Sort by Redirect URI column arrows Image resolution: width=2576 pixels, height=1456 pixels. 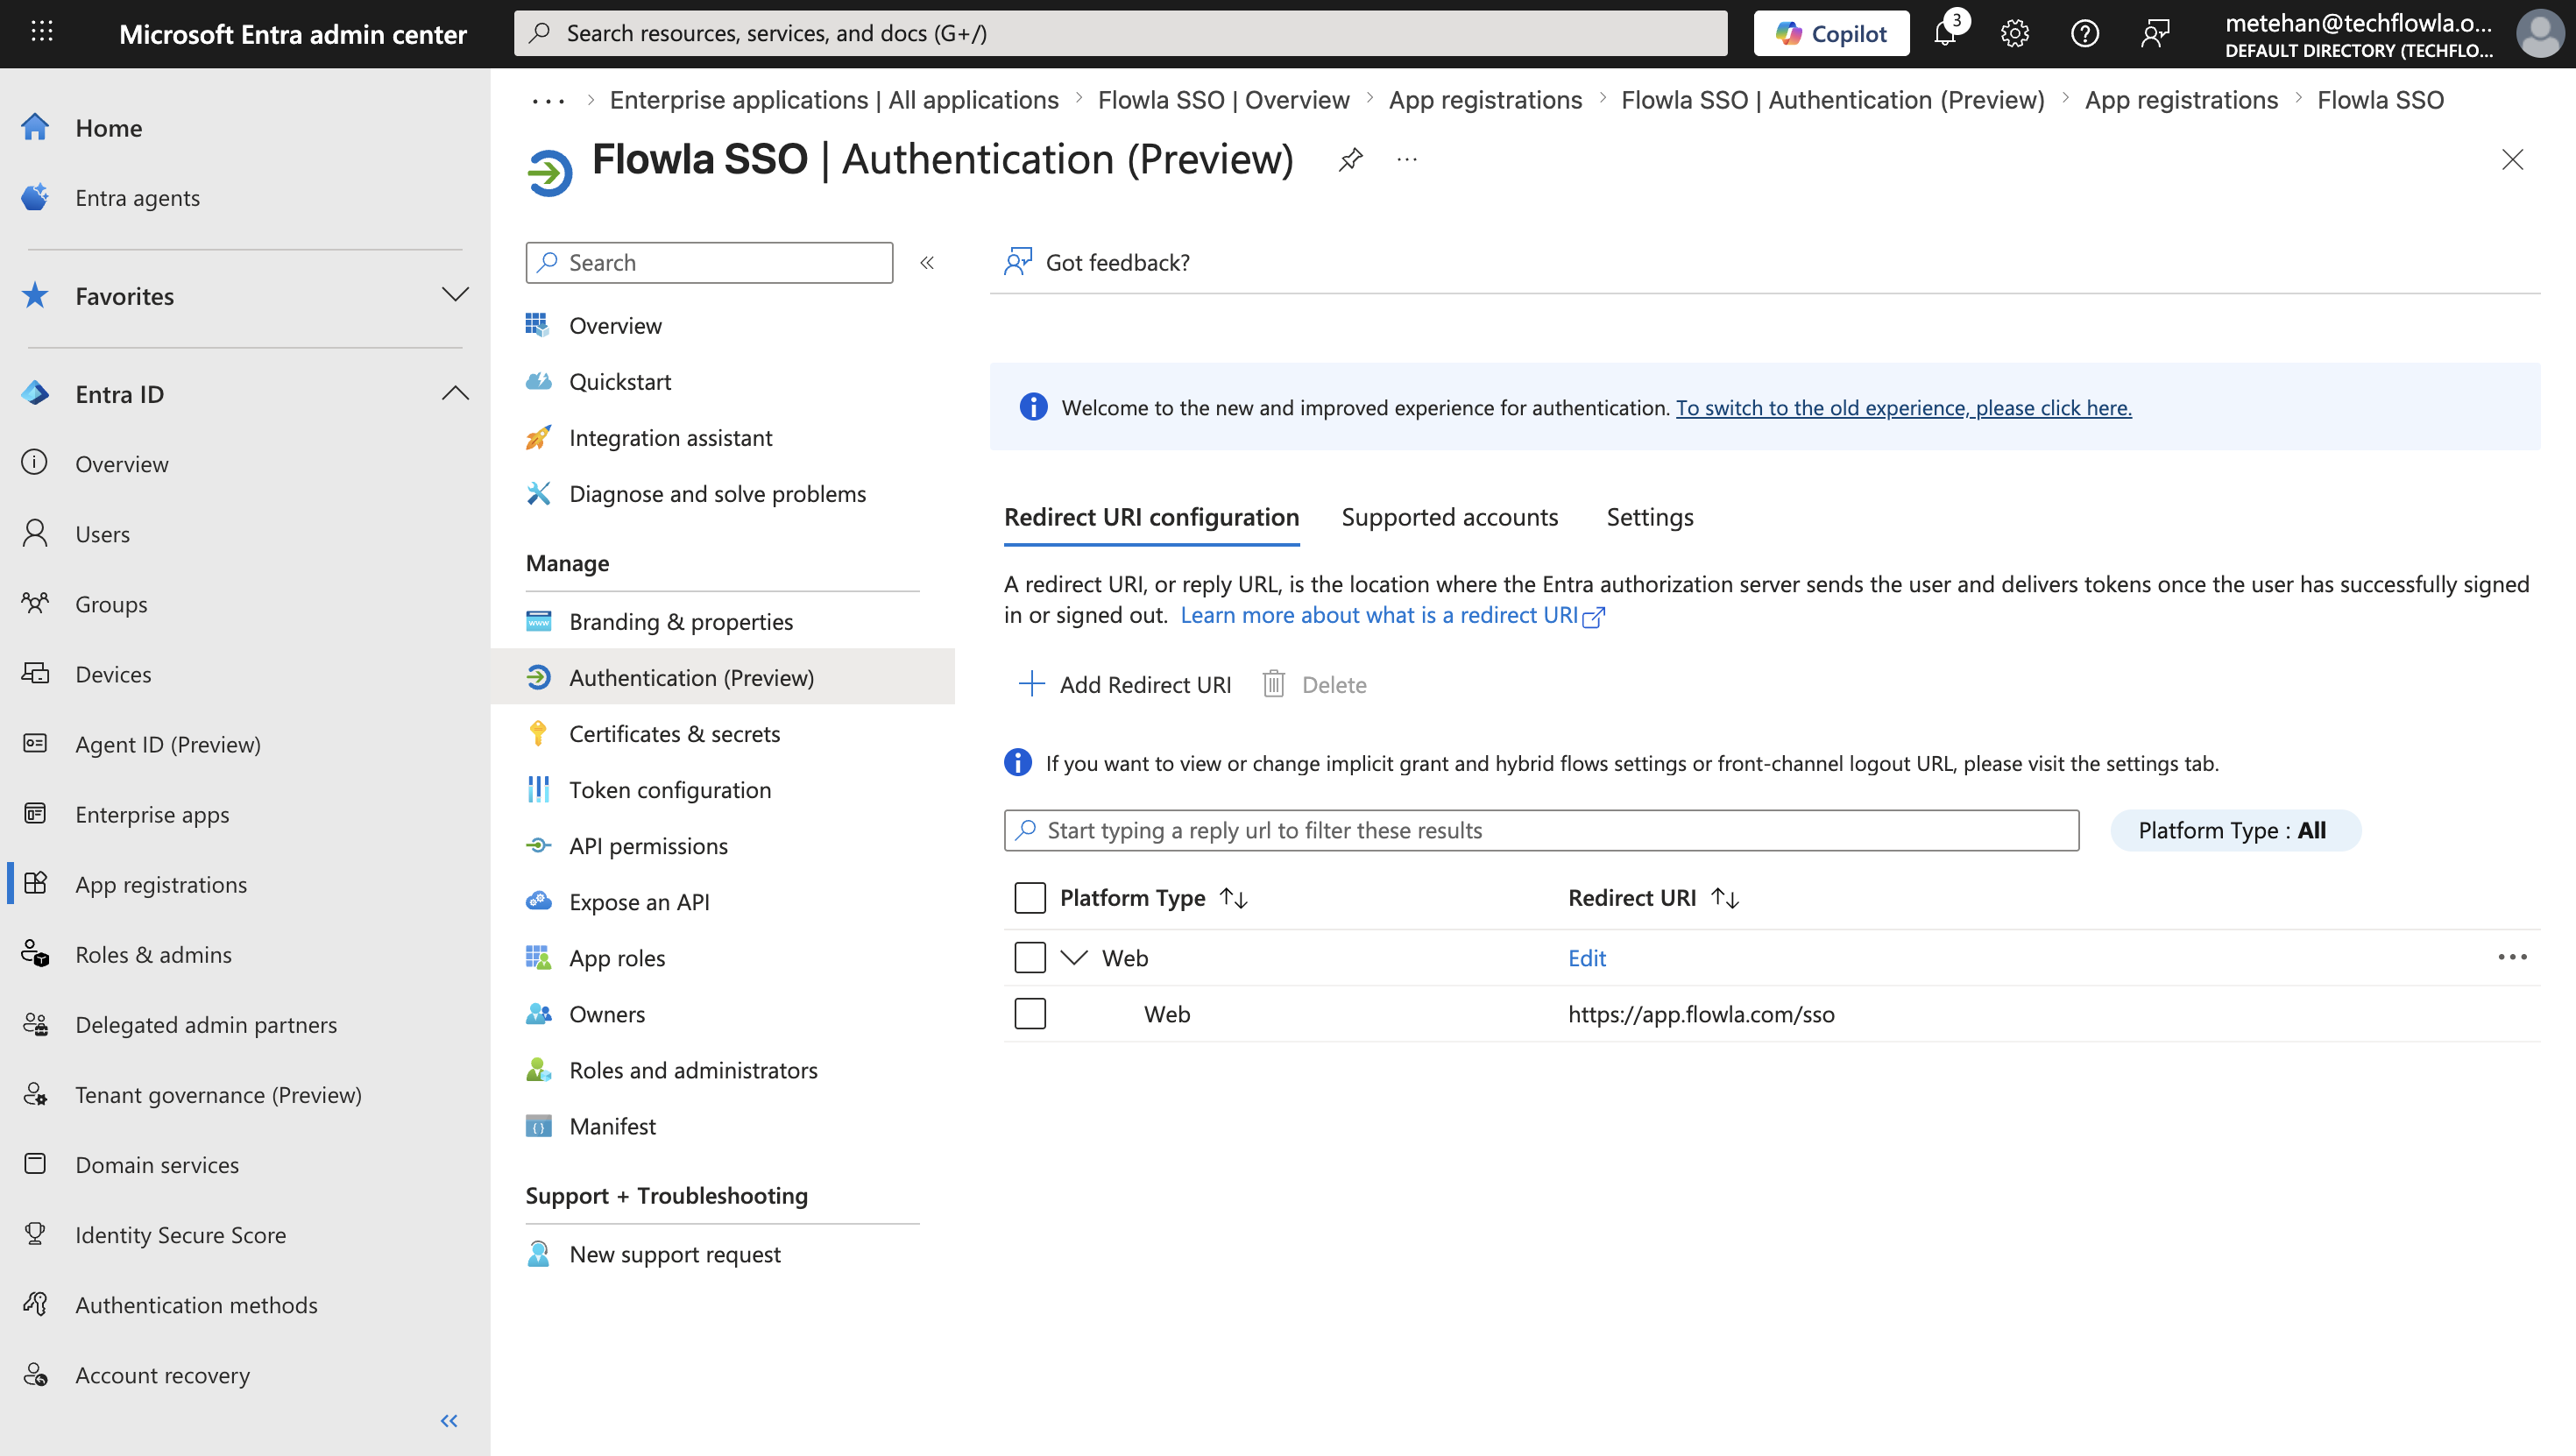(x=1725, y=898)
